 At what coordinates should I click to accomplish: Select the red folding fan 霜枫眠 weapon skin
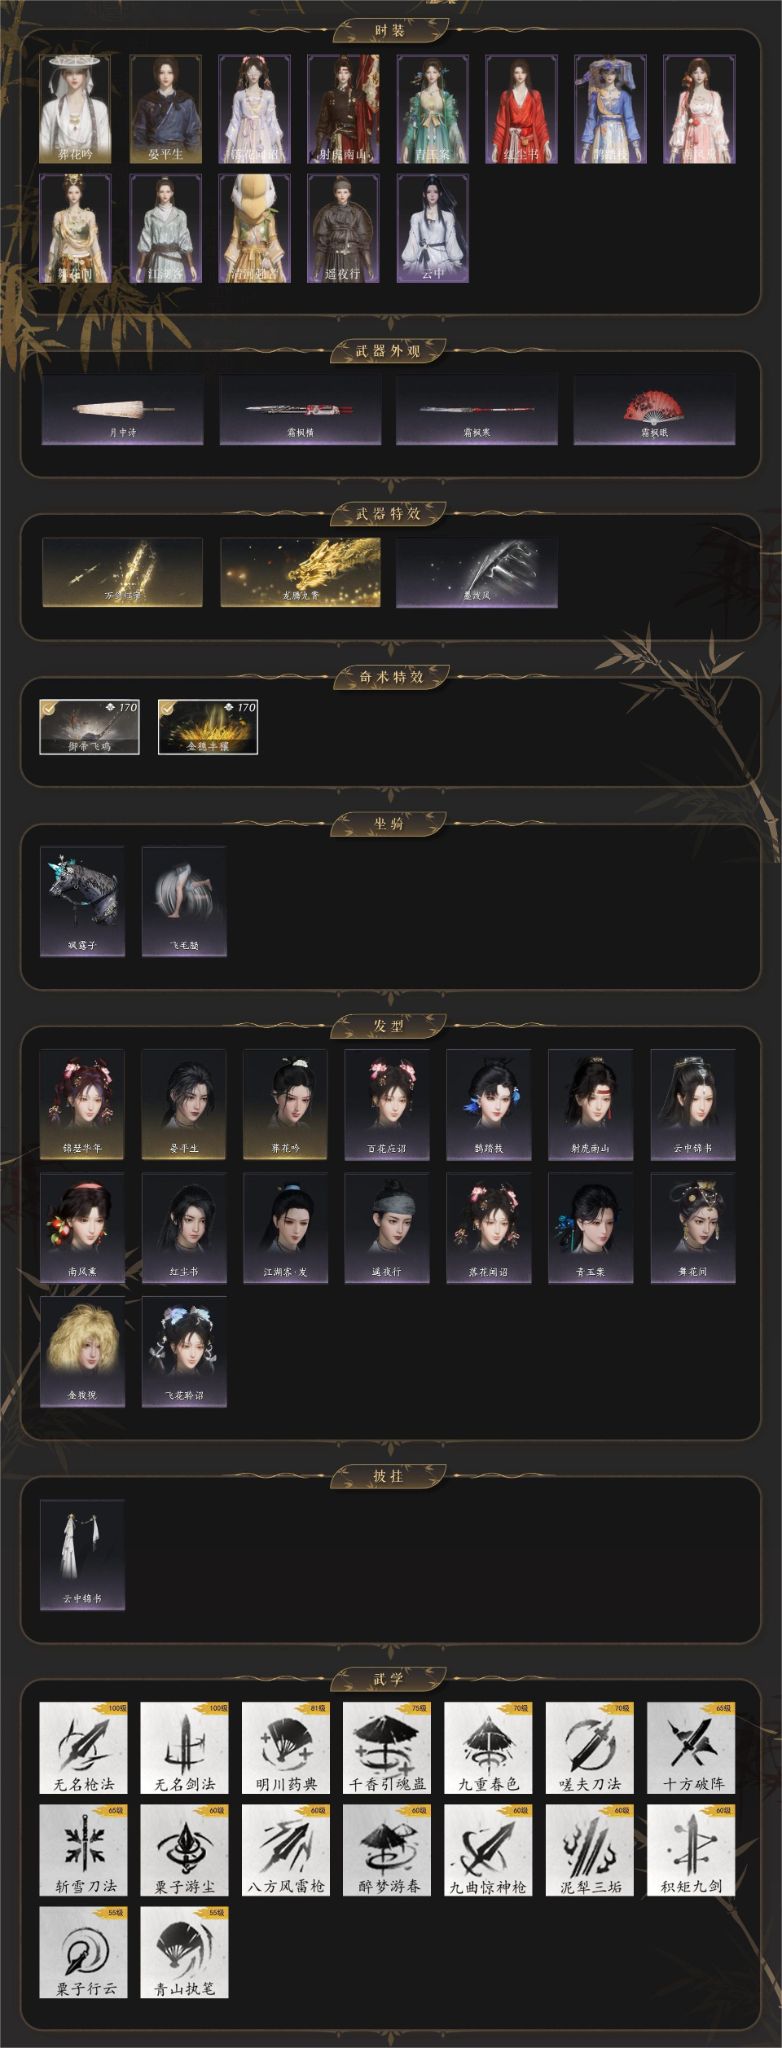click(x=654, y=409)
